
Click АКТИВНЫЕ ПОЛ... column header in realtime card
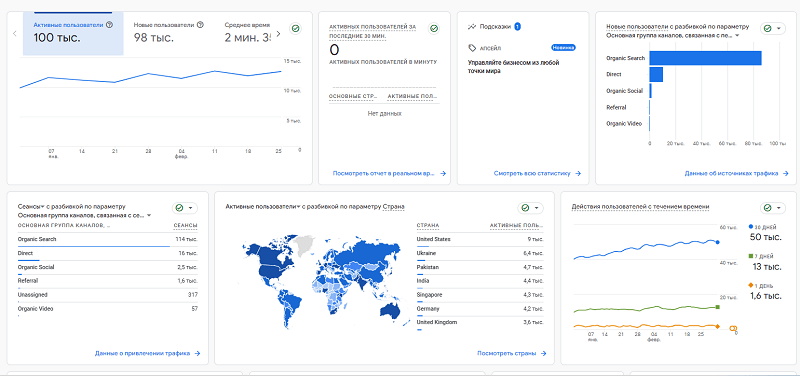pos(412,96)
